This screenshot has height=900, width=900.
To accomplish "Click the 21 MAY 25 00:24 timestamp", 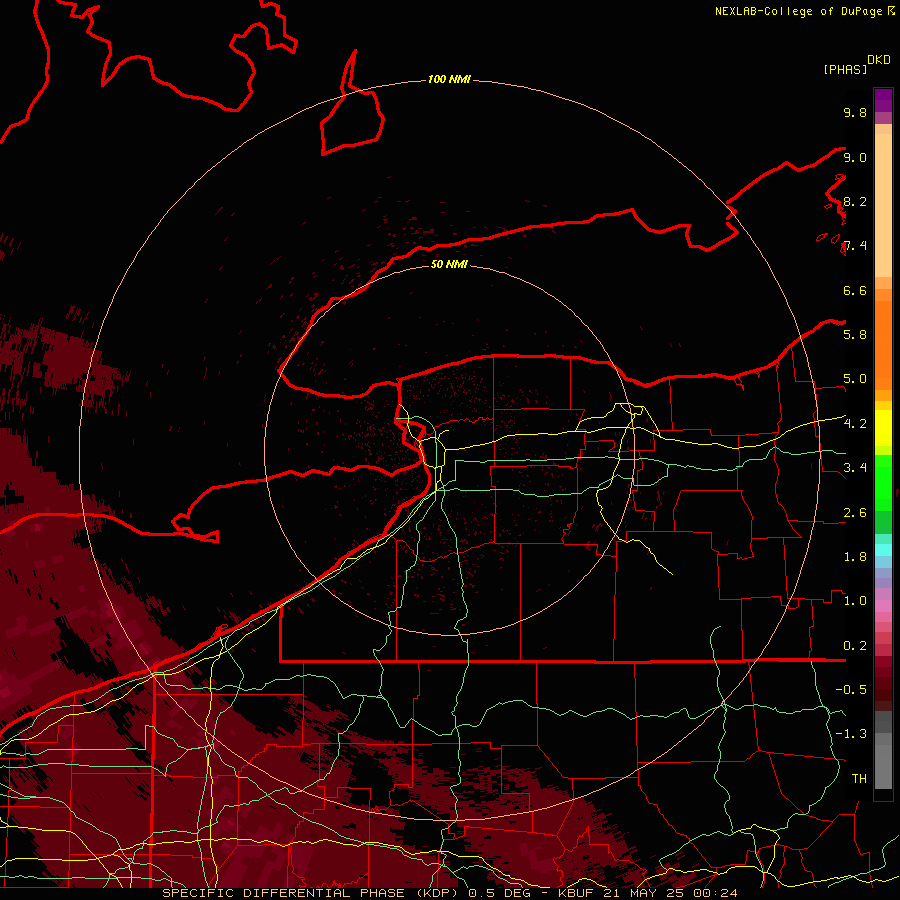I will [670, 893].
